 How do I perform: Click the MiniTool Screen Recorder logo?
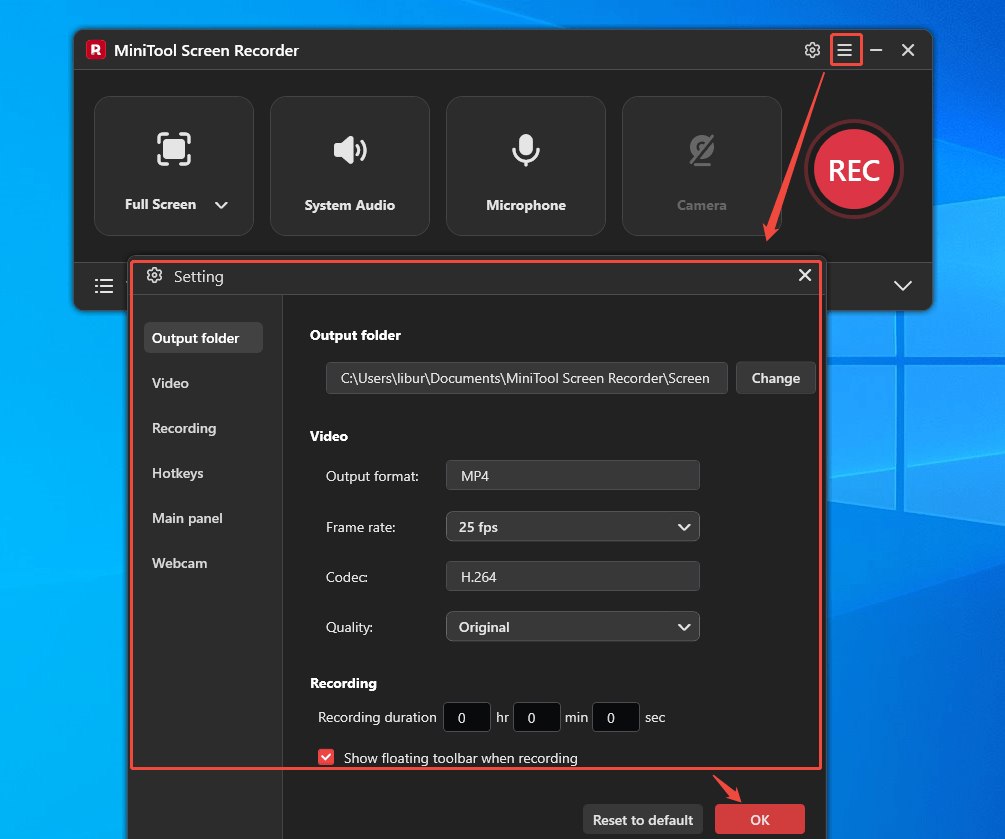pyautogui.click(x=95, y=49)
